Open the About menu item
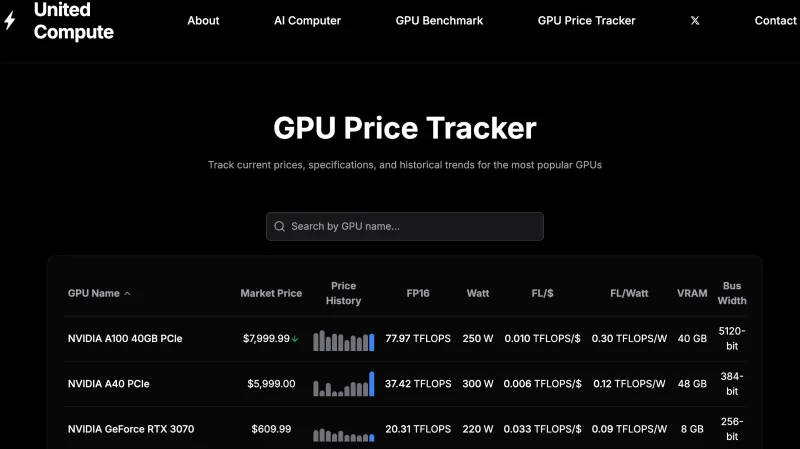 pos(203,21)
